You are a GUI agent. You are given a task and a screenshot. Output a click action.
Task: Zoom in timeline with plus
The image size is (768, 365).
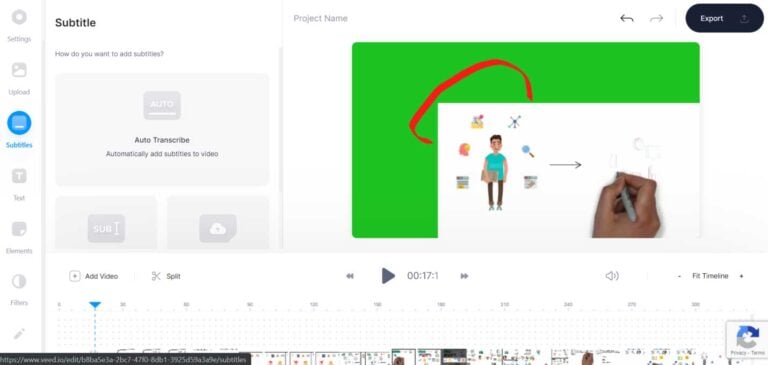tap(741, 276)
